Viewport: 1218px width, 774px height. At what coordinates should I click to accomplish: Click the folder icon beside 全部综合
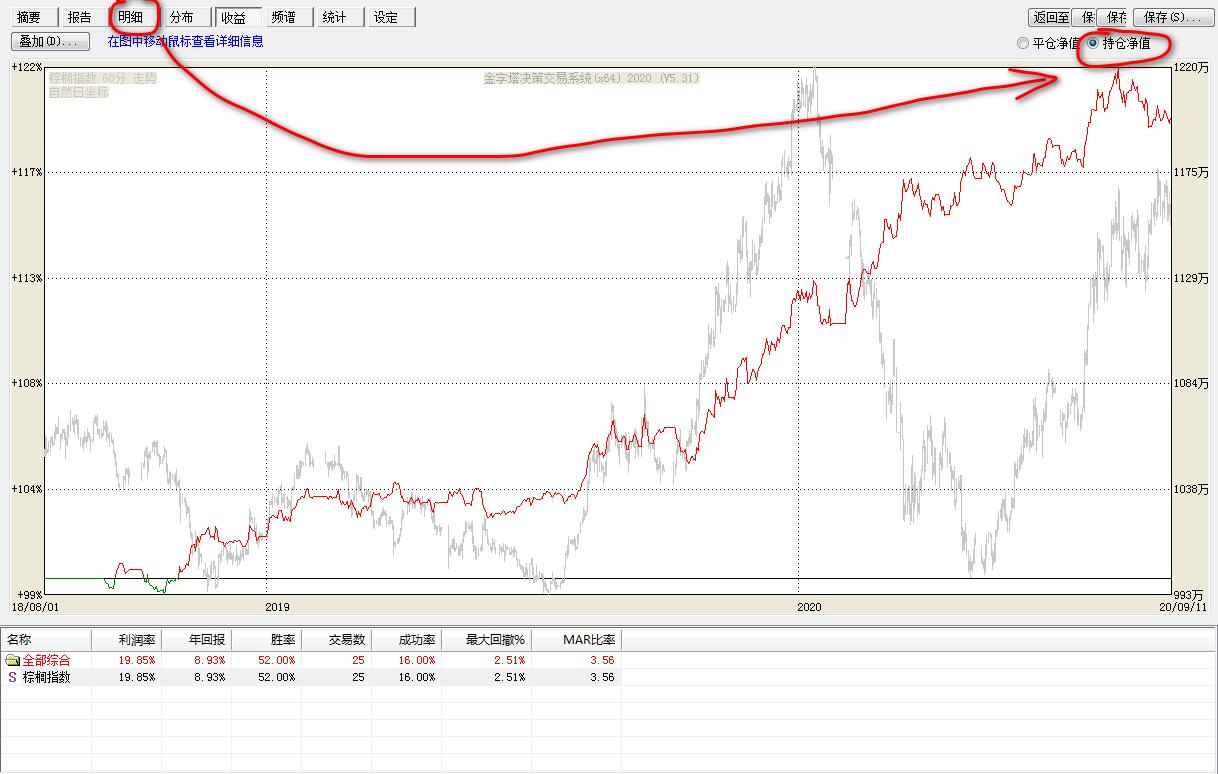12,660
